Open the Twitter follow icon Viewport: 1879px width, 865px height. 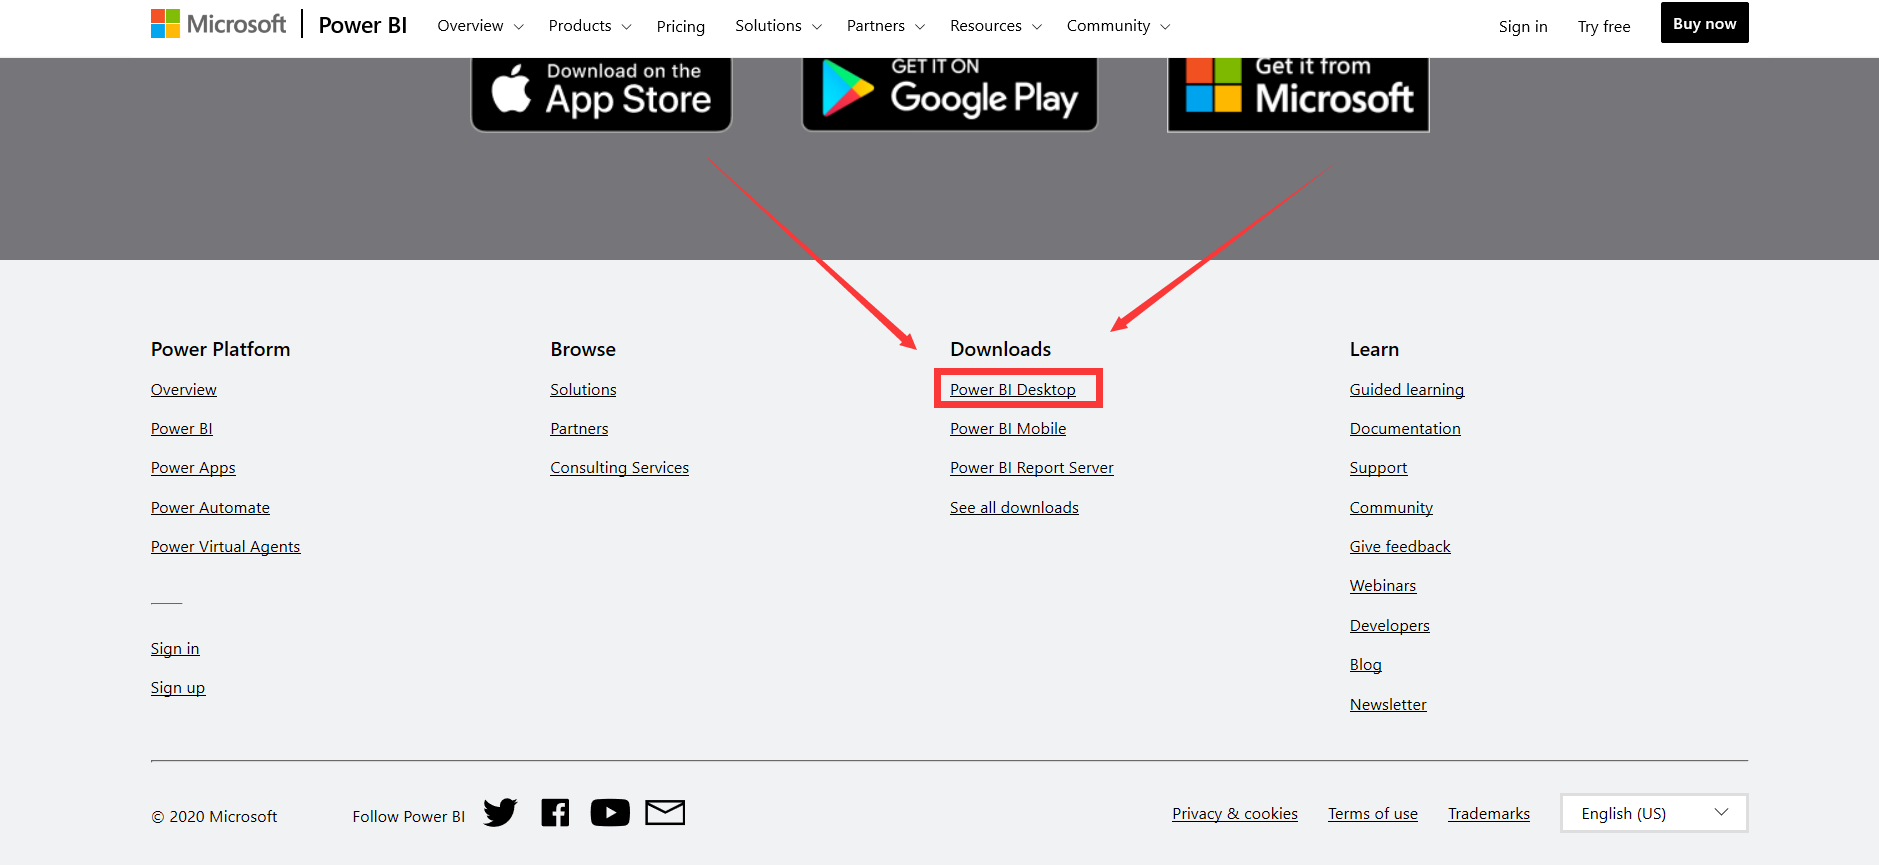tap(500, 813)
